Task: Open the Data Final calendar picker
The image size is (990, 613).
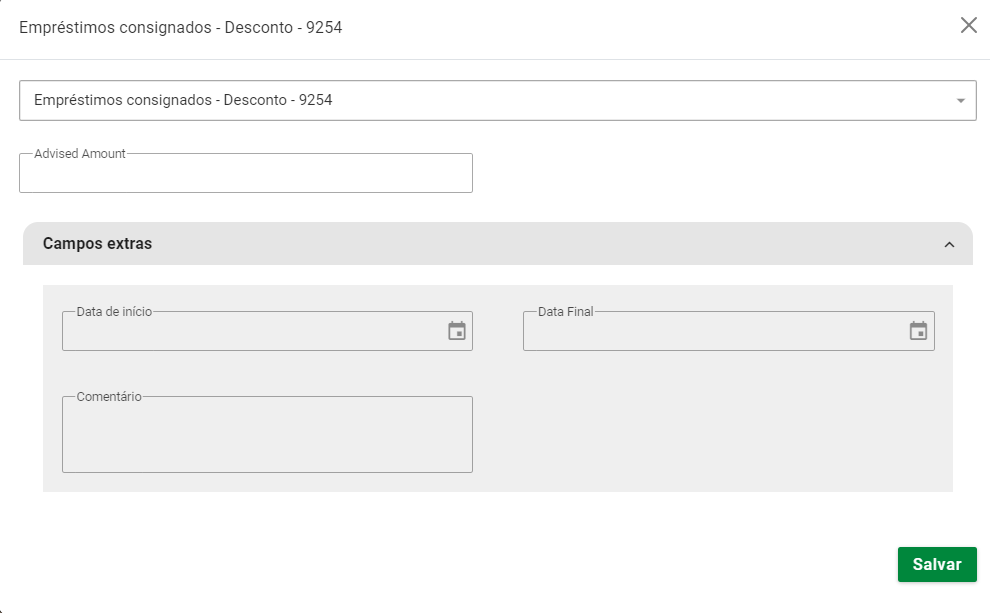Action: (x=918, y=331)
